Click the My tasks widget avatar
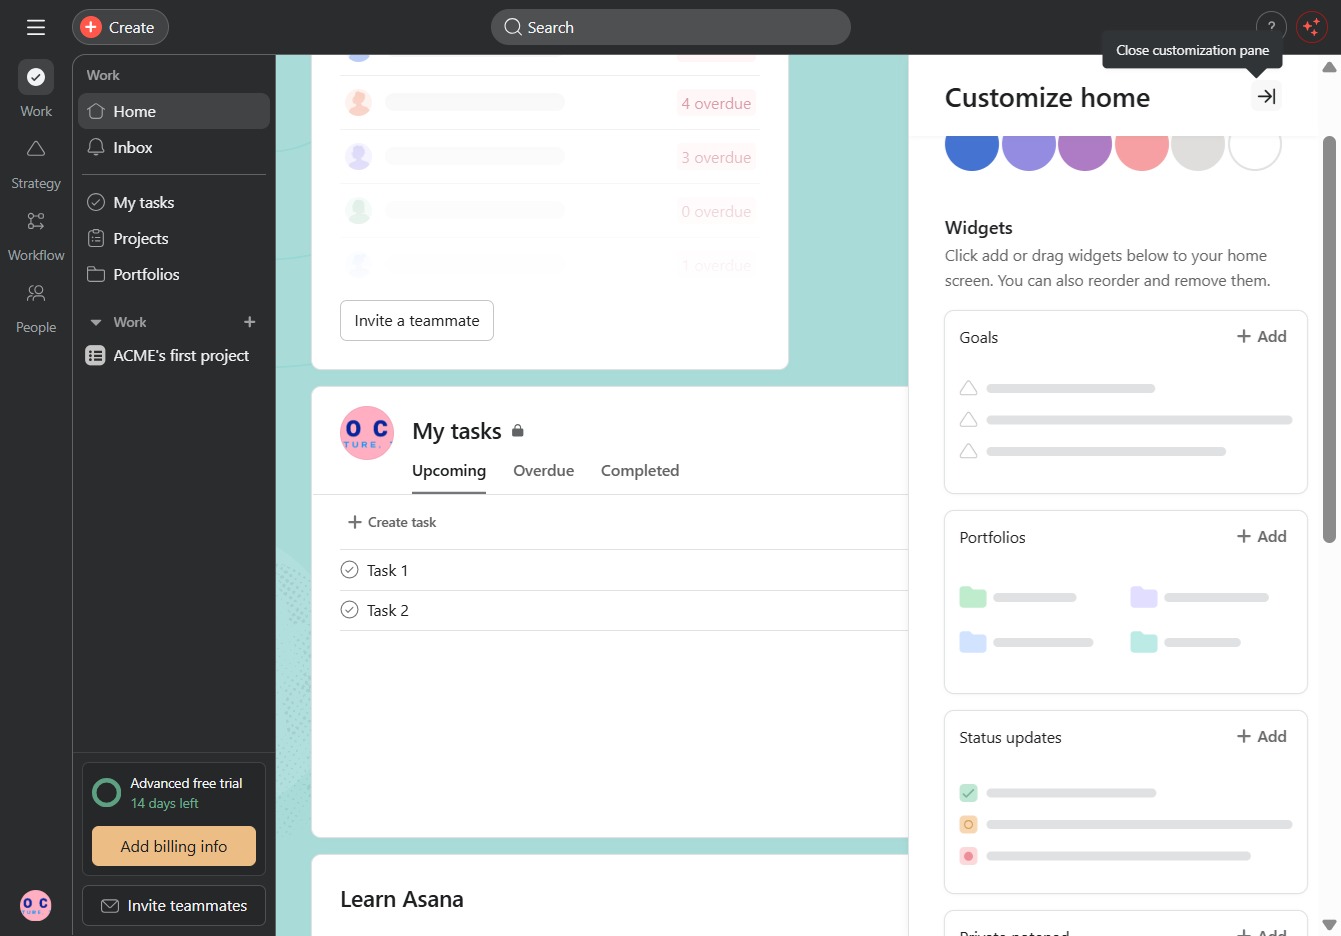 coord(367,433)
